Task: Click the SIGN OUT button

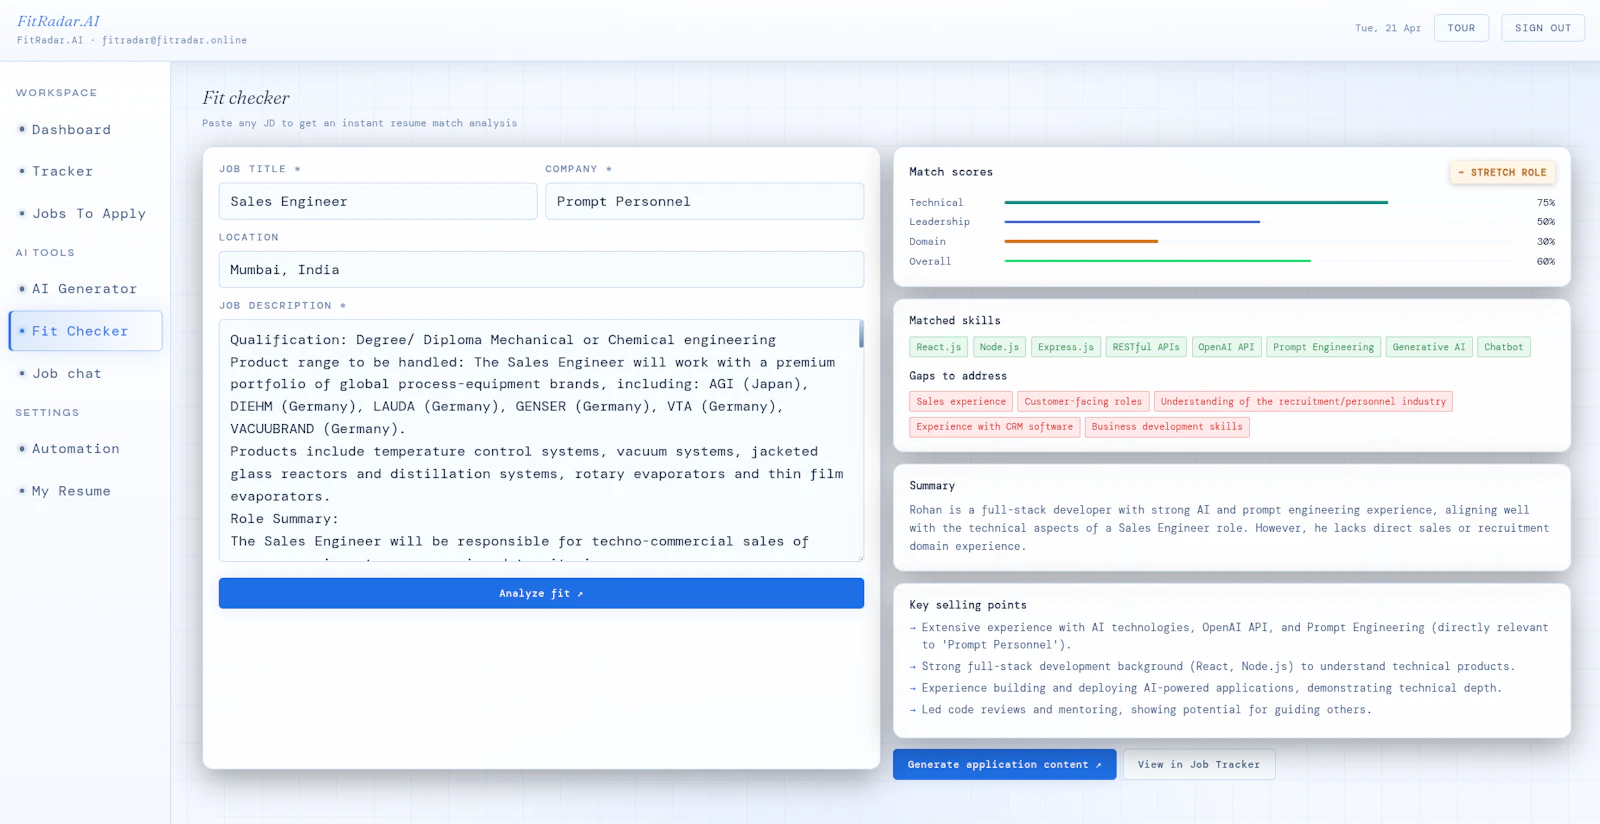Action: [x=1543, y=28]
